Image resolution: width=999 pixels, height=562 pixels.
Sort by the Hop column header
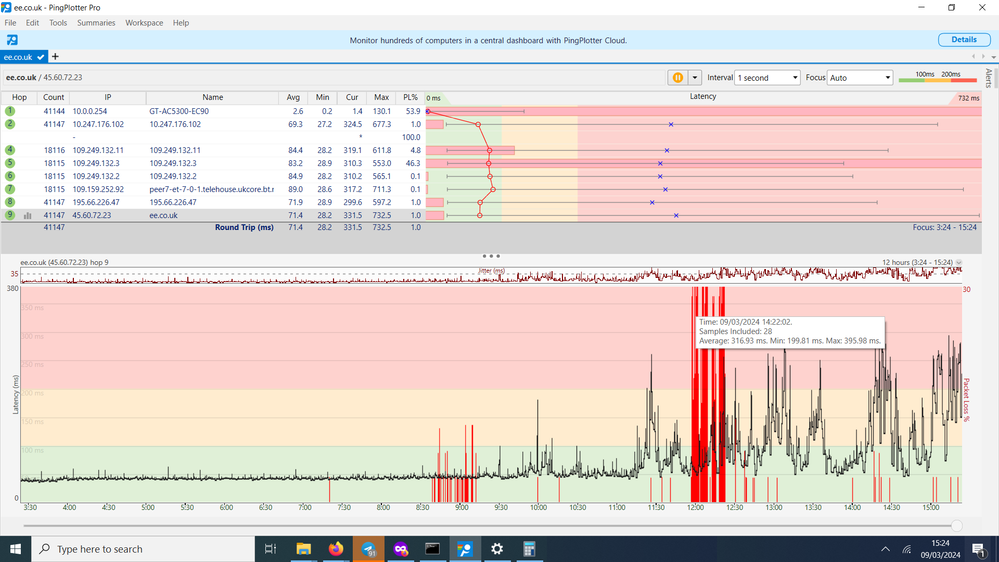19,97
